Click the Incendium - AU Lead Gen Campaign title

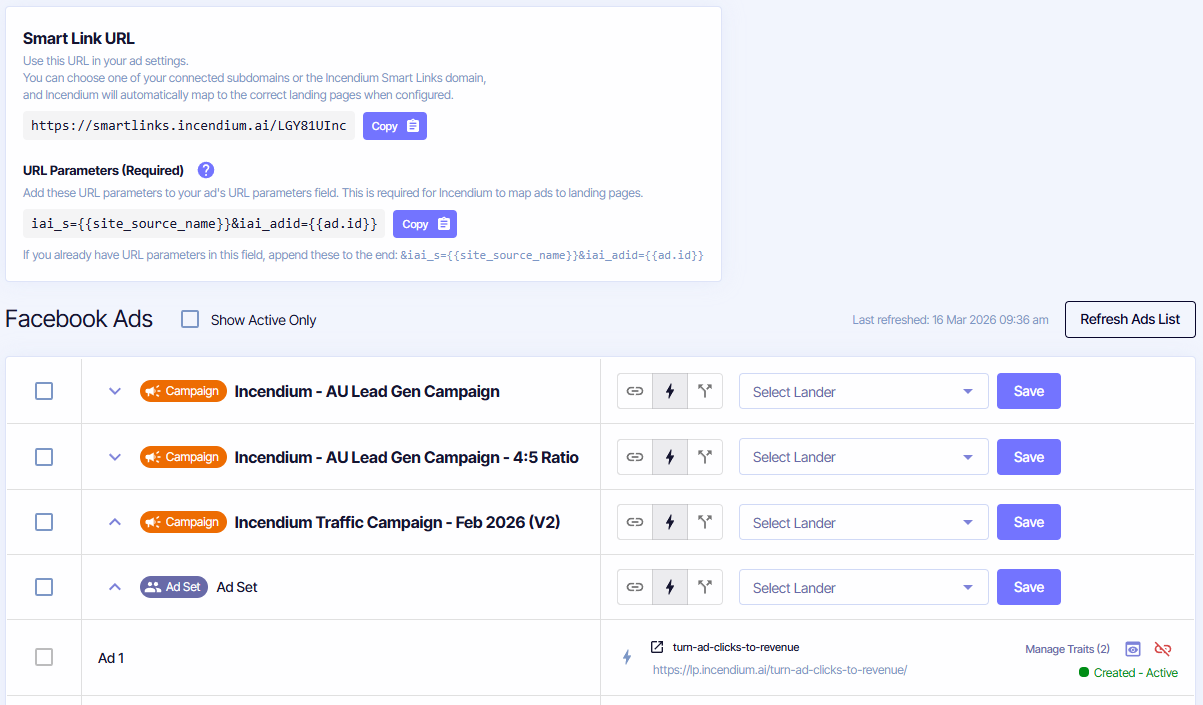[367, 391]
